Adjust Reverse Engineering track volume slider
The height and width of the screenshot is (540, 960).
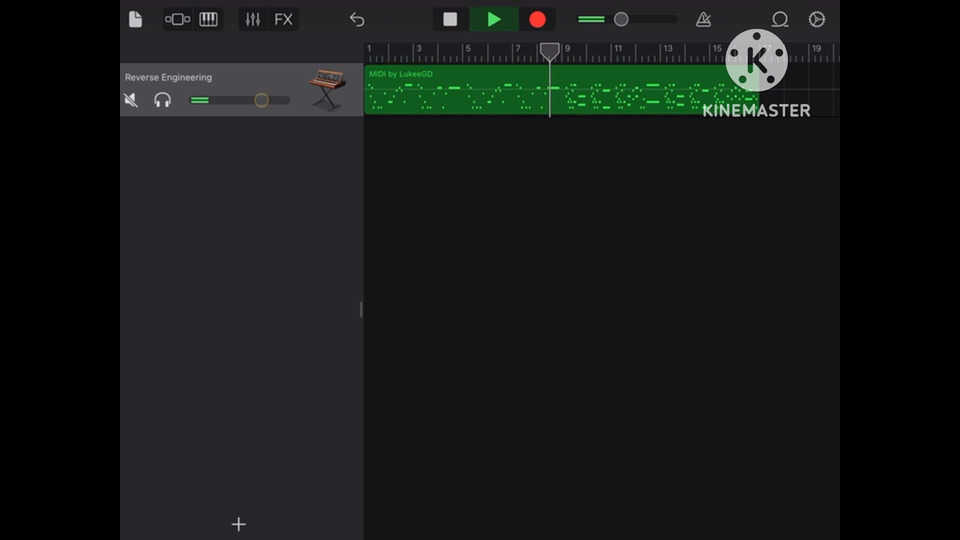239,100
